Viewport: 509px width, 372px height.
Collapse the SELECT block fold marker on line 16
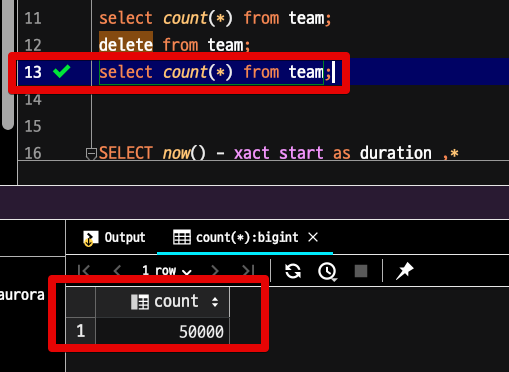tap(91, 154)
